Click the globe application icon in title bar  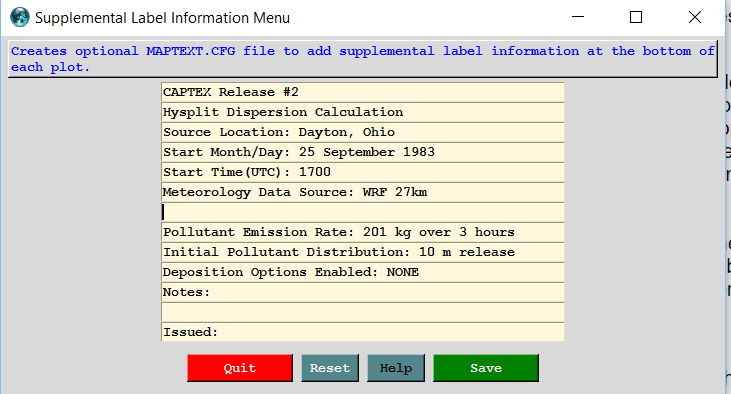coord(20,18)
